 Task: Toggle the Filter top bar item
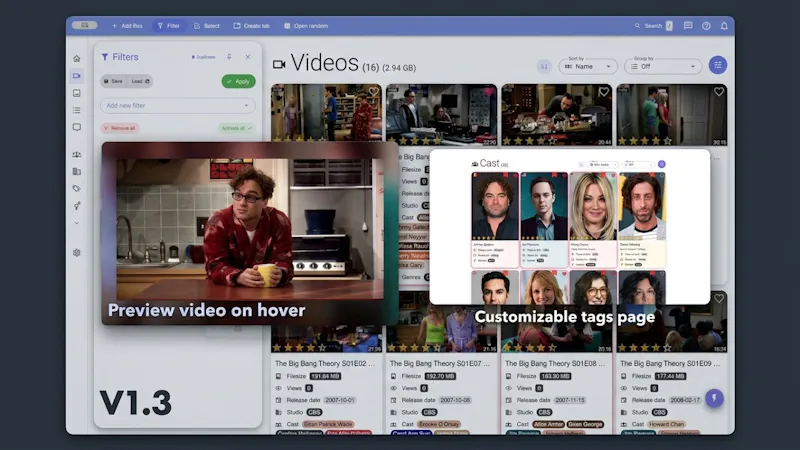coord(169,26)
